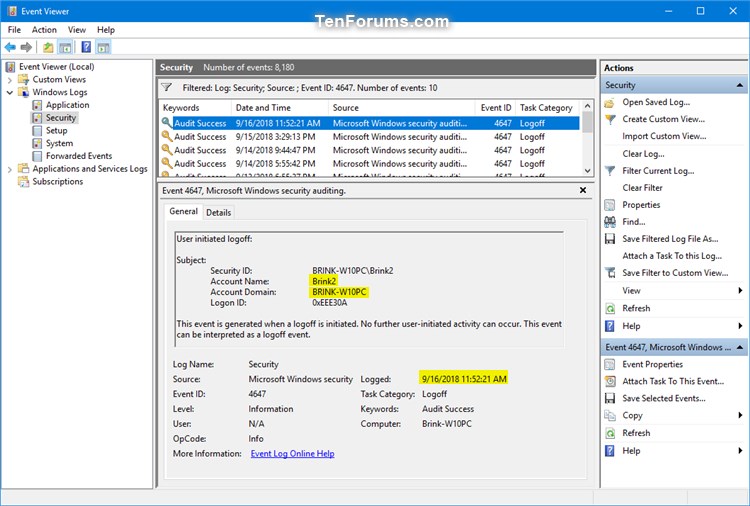Click the Open Saved Log folder icon
The height and width of the screenshot is (506, 750).
tap(610, 102)
